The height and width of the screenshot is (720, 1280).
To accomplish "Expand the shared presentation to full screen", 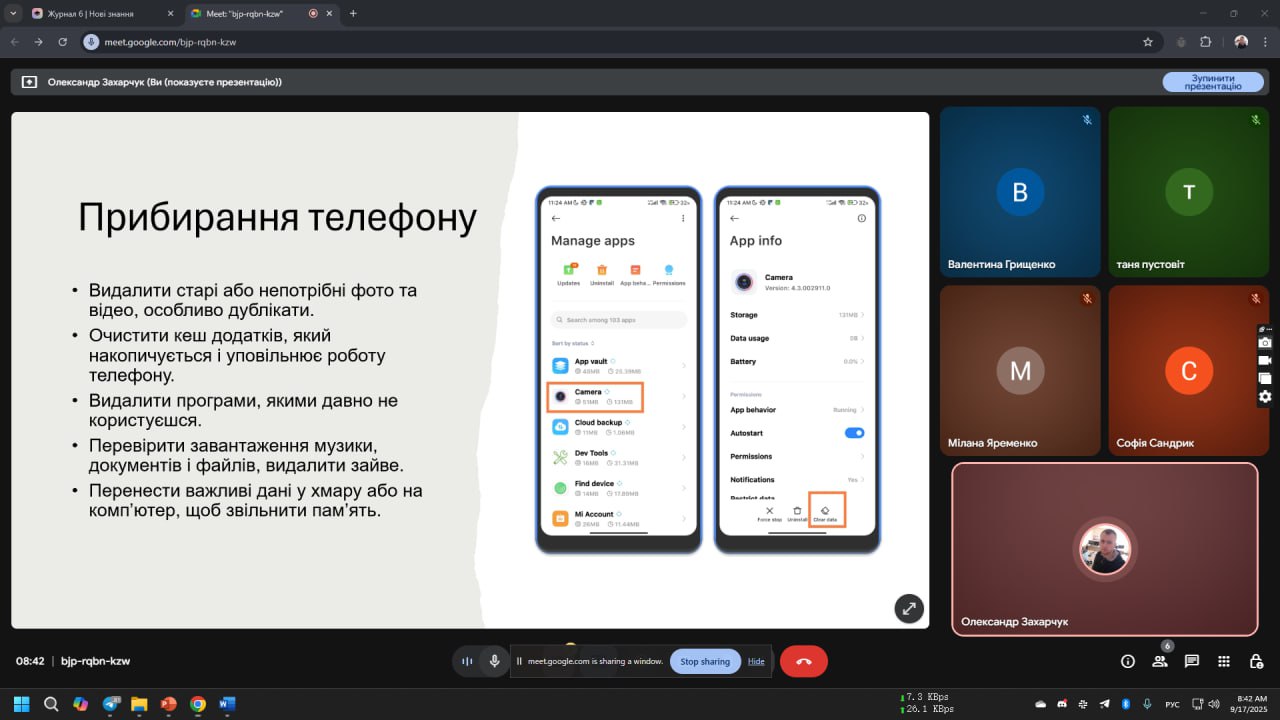I will [908, 608].
